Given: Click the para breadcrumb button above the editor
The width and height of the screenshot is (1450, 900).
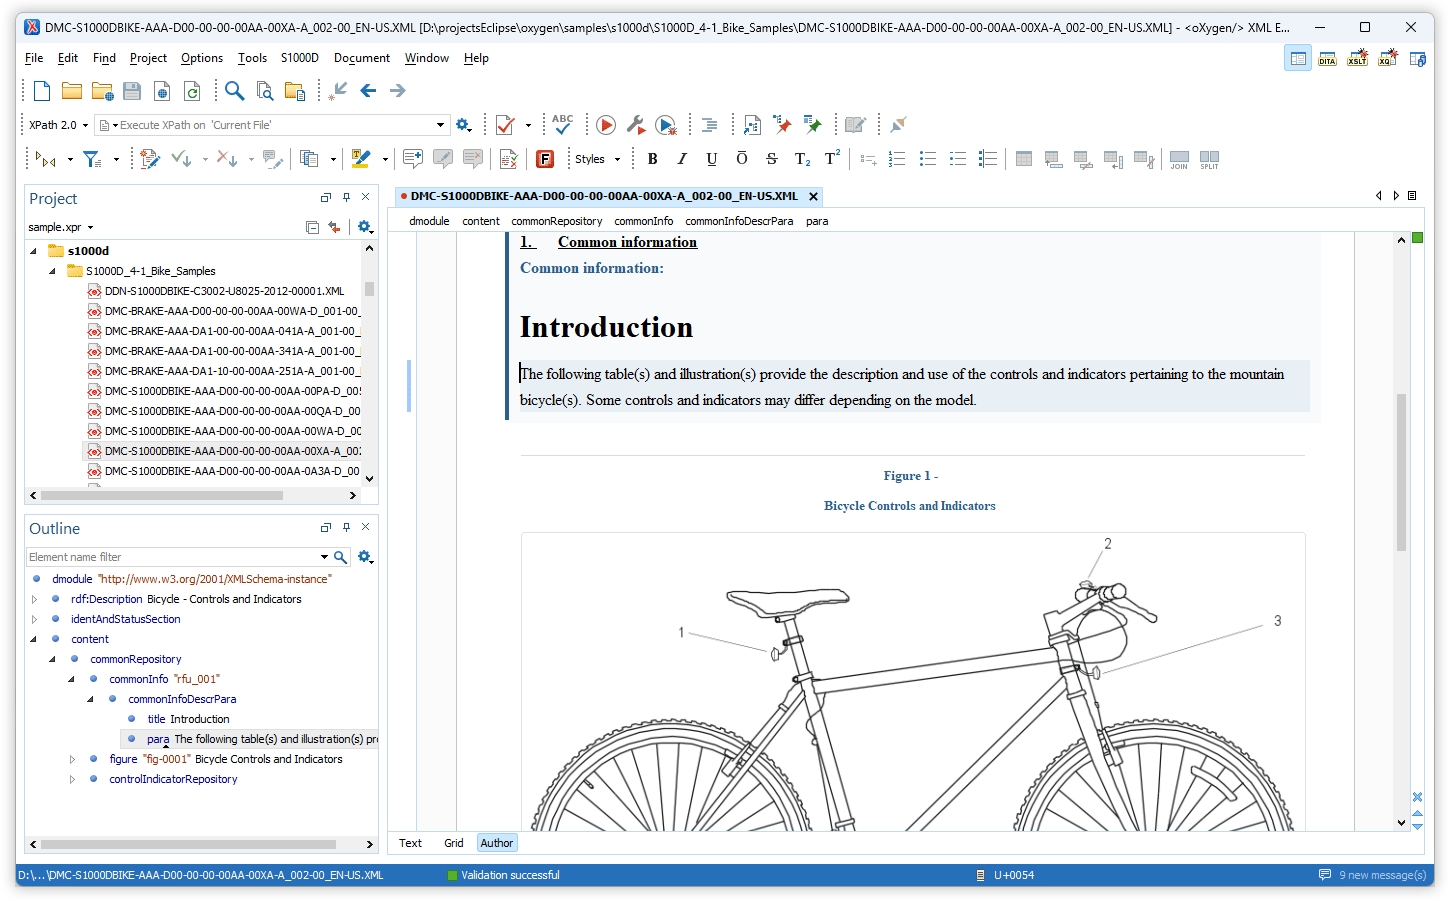Looking at the screenshot, I should tap(817, 221).
